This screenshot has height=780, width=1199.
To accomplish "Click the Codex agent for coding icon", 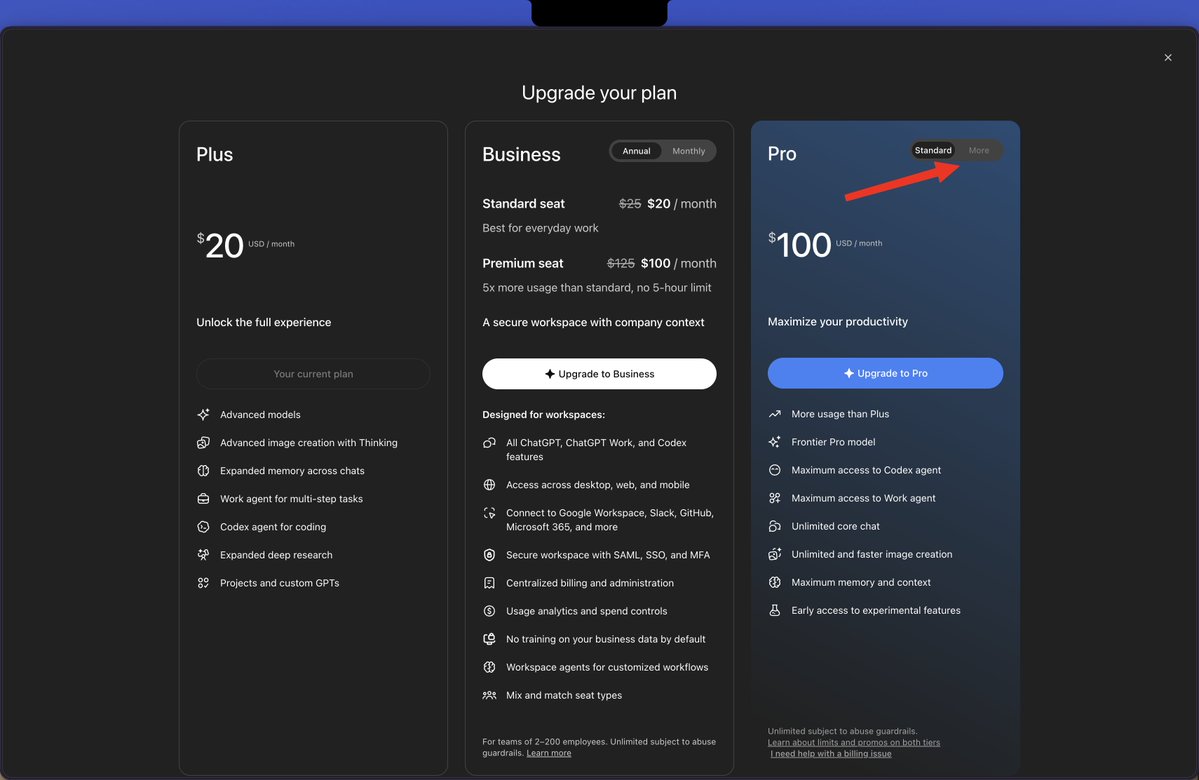I will click(x=203, y=527).
